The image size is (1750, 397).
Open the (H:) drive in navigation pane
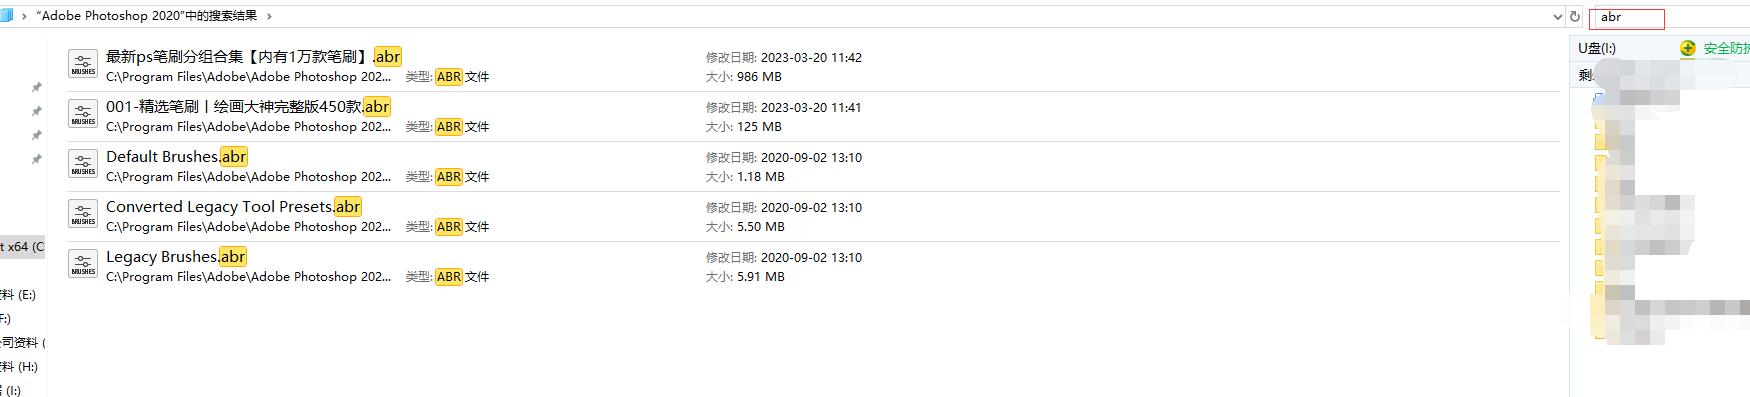(x=18, y=367)
